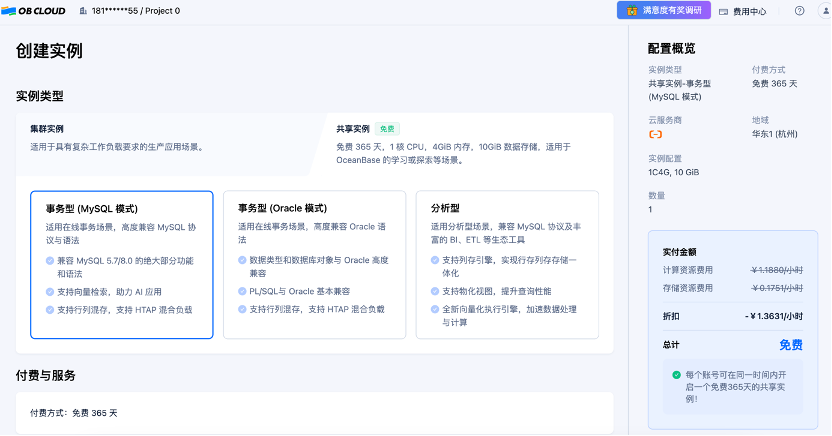Image resolution: width=832 pixels, height=436 pixels.
Task: Click the ¥ 0.1751/小时 storage fee
Action: pos(777,288)
